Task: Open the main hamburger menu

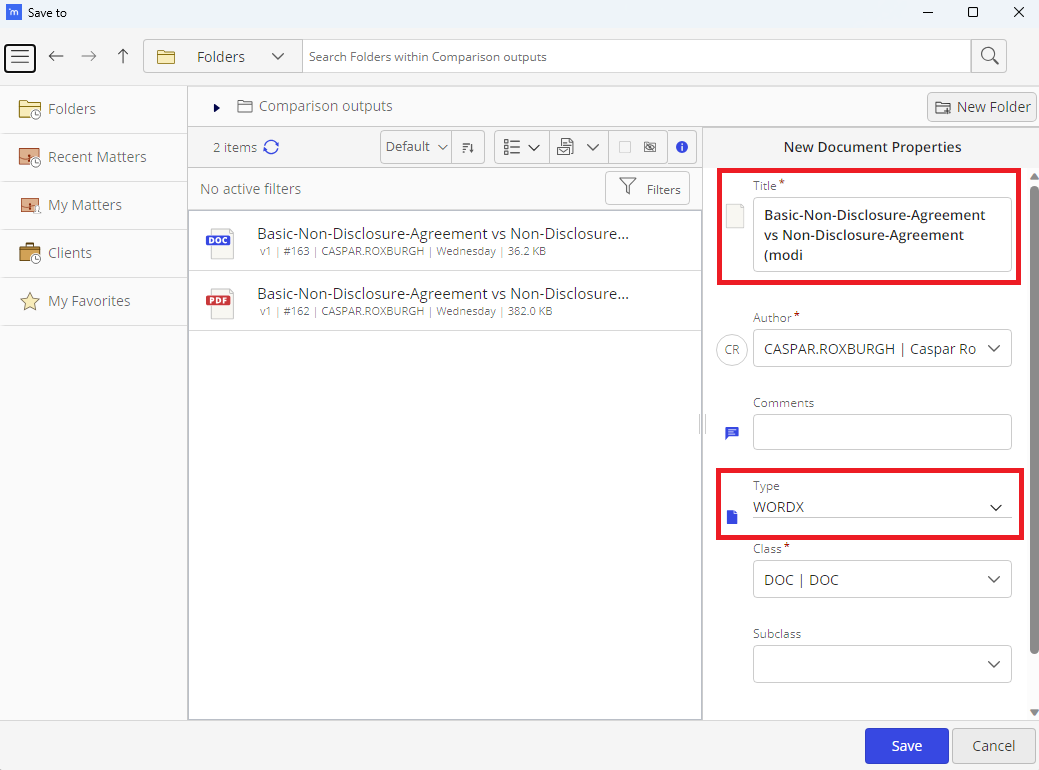Action: 20,58
